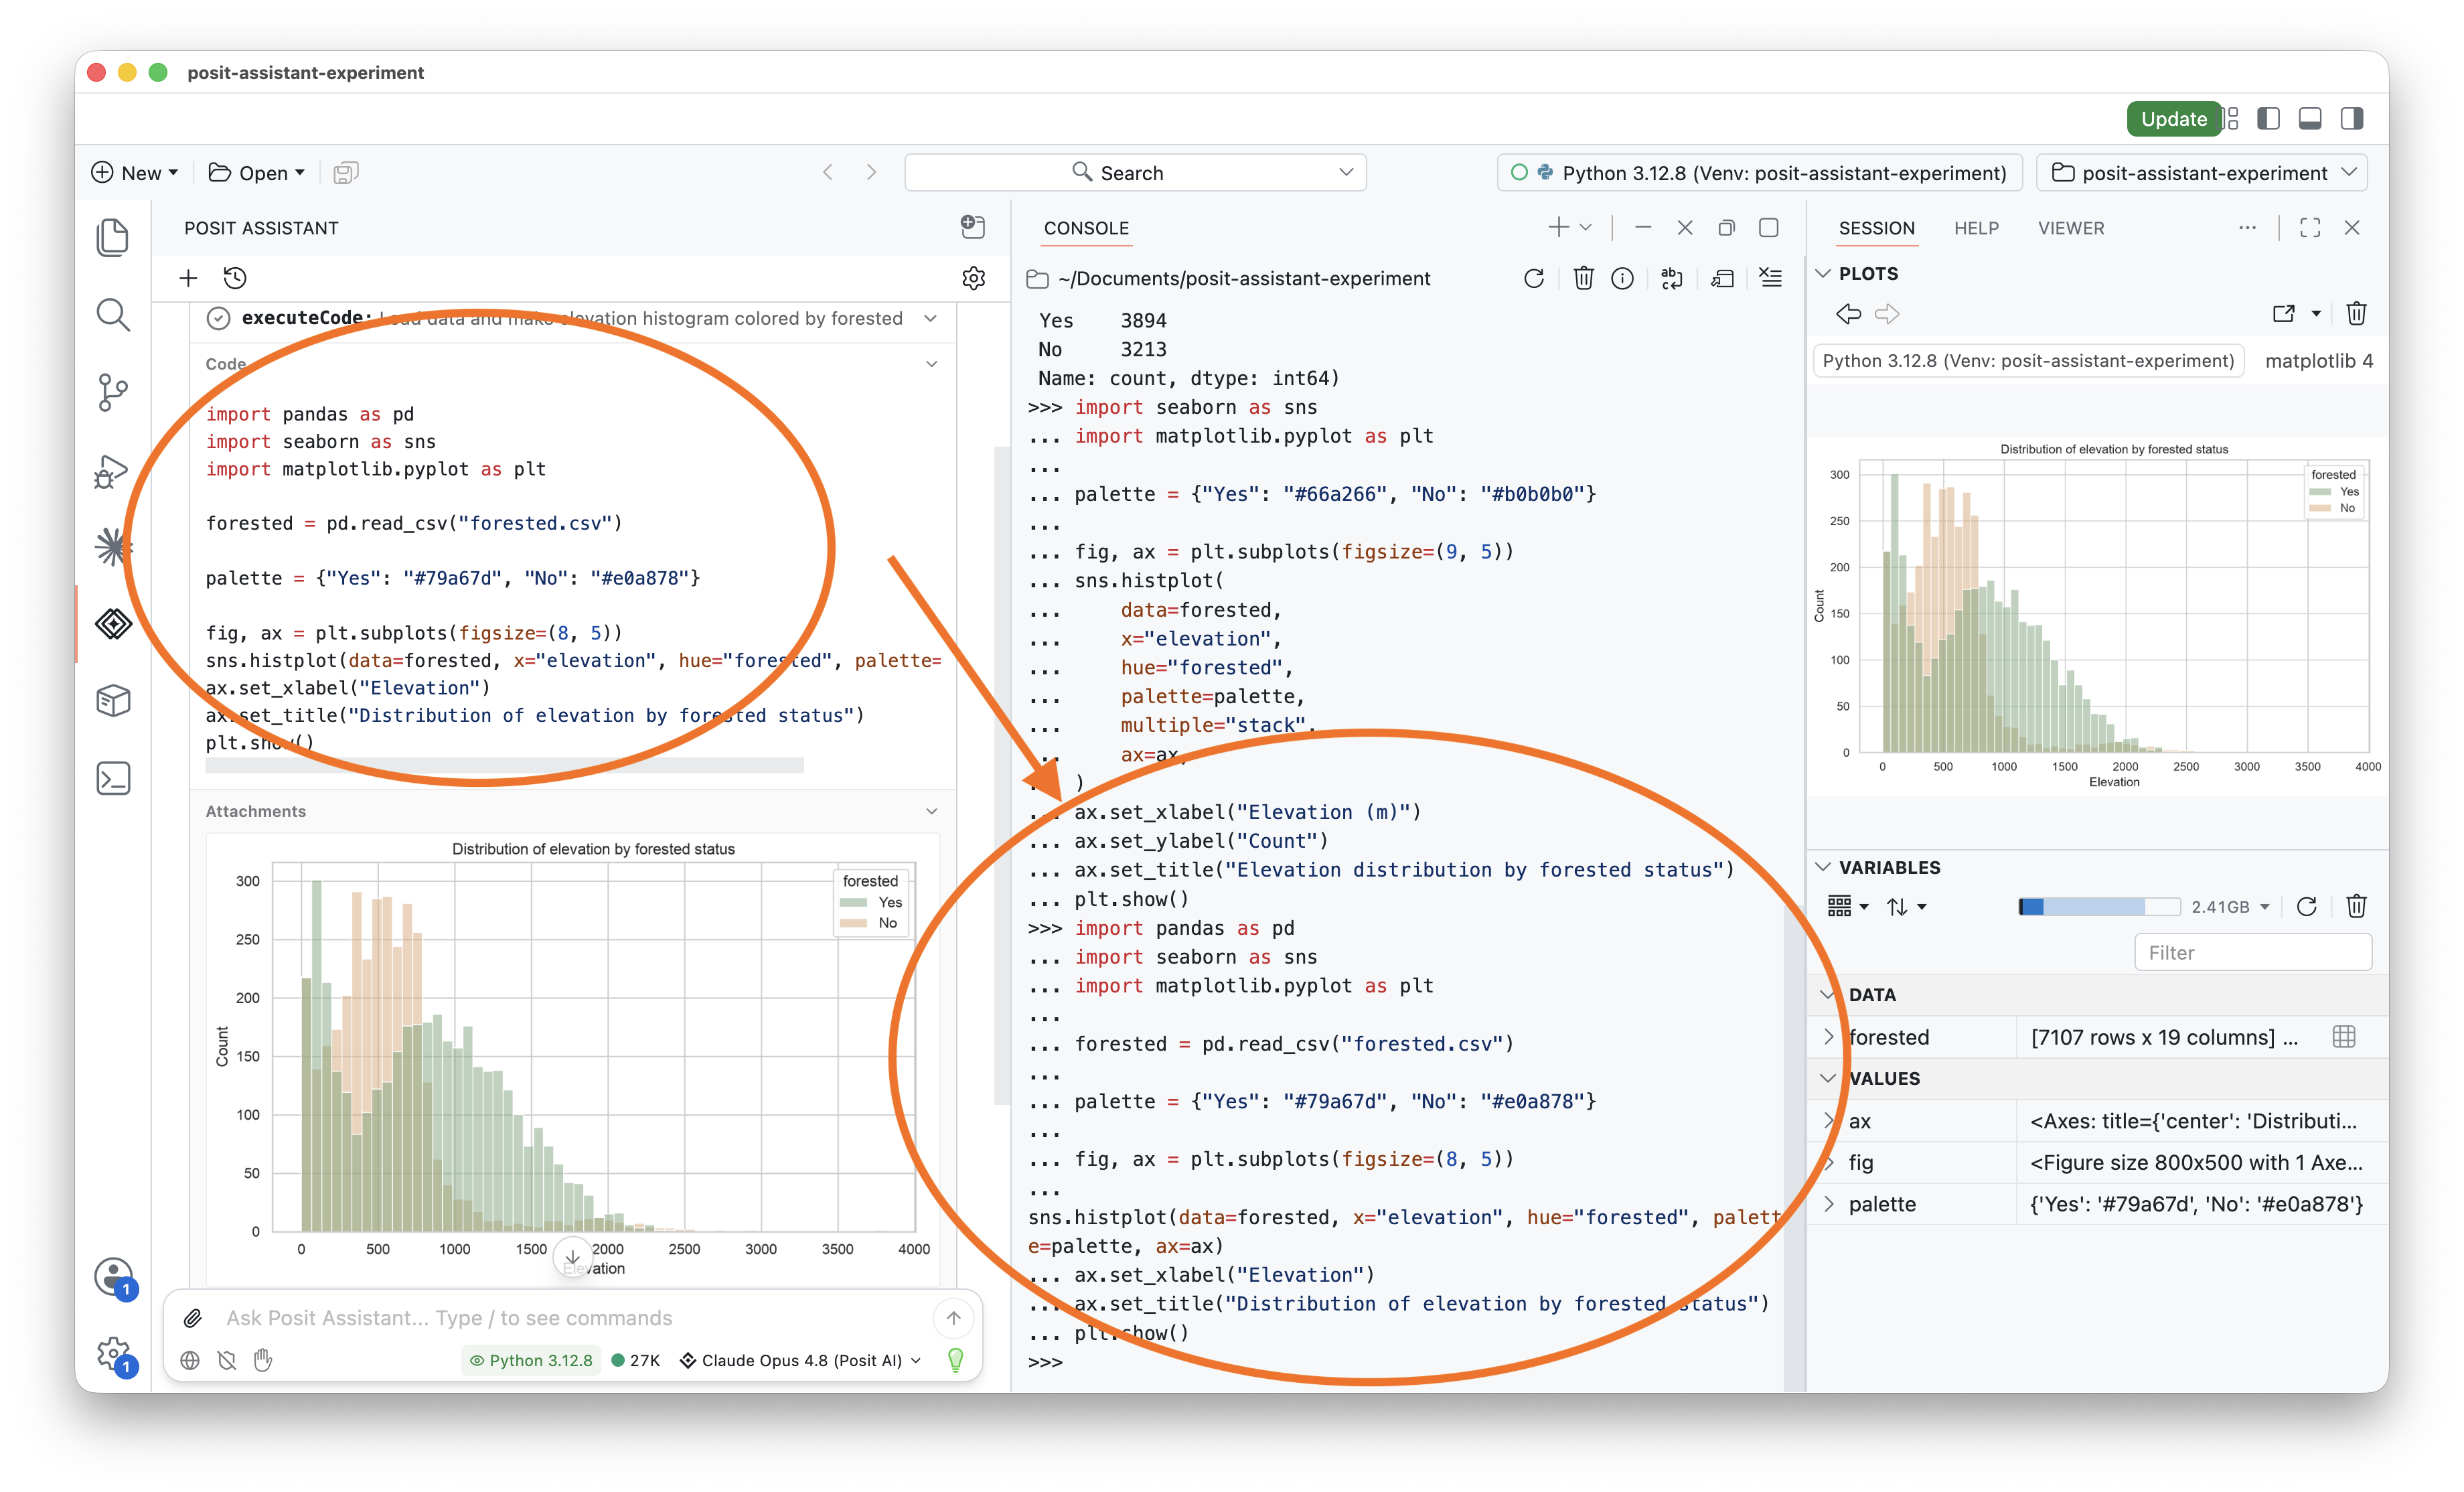This screenshot has width=2464, height=1492.
Task: Open the New file dropdown
Action: click(x=135, y=173)
